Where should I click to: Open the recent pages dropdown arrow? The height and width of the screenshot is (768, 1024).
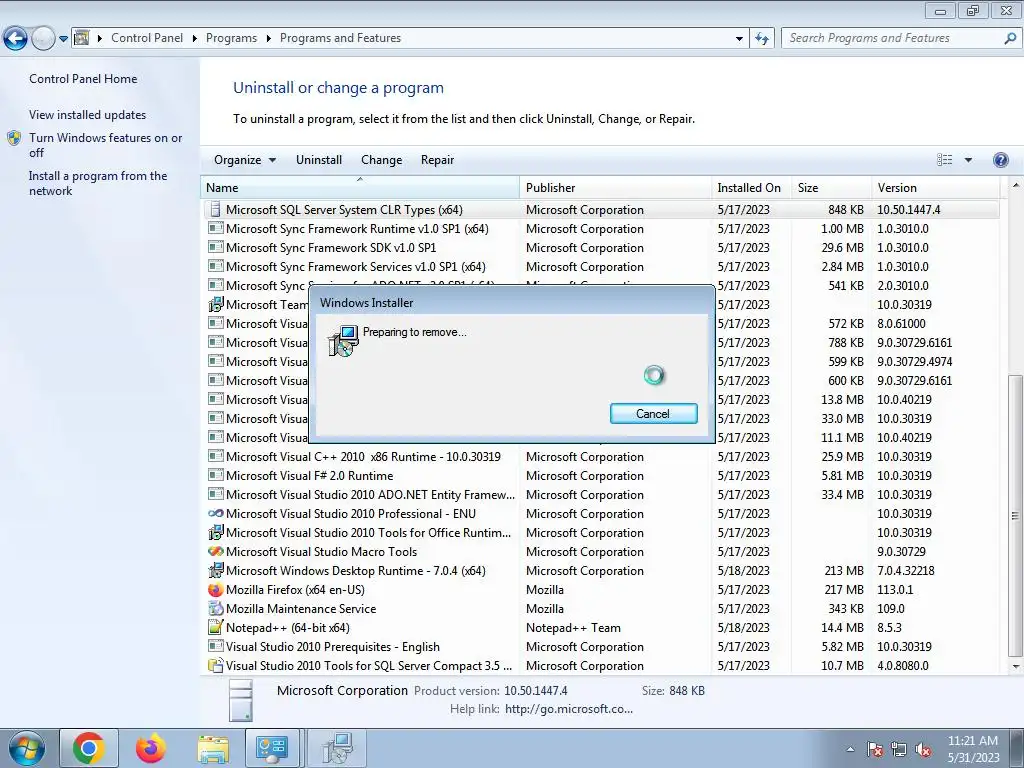click(x=63, y=39)
